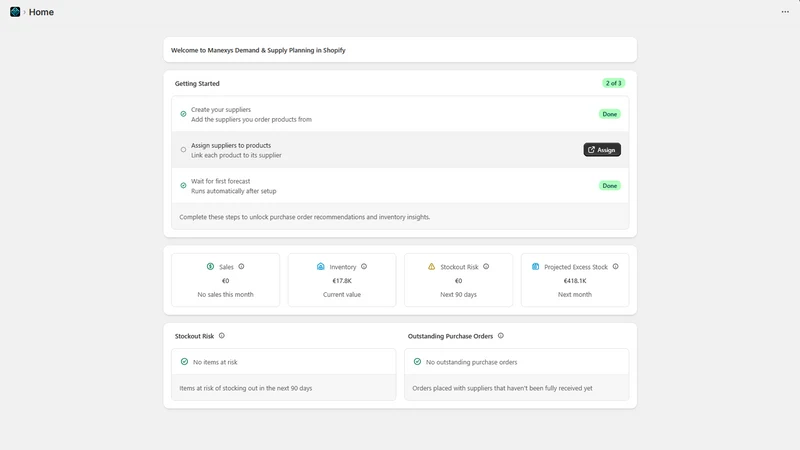The width and height of the screenshot is (800, 450).
Task: Click the Current value label
Action: (342, 294)
